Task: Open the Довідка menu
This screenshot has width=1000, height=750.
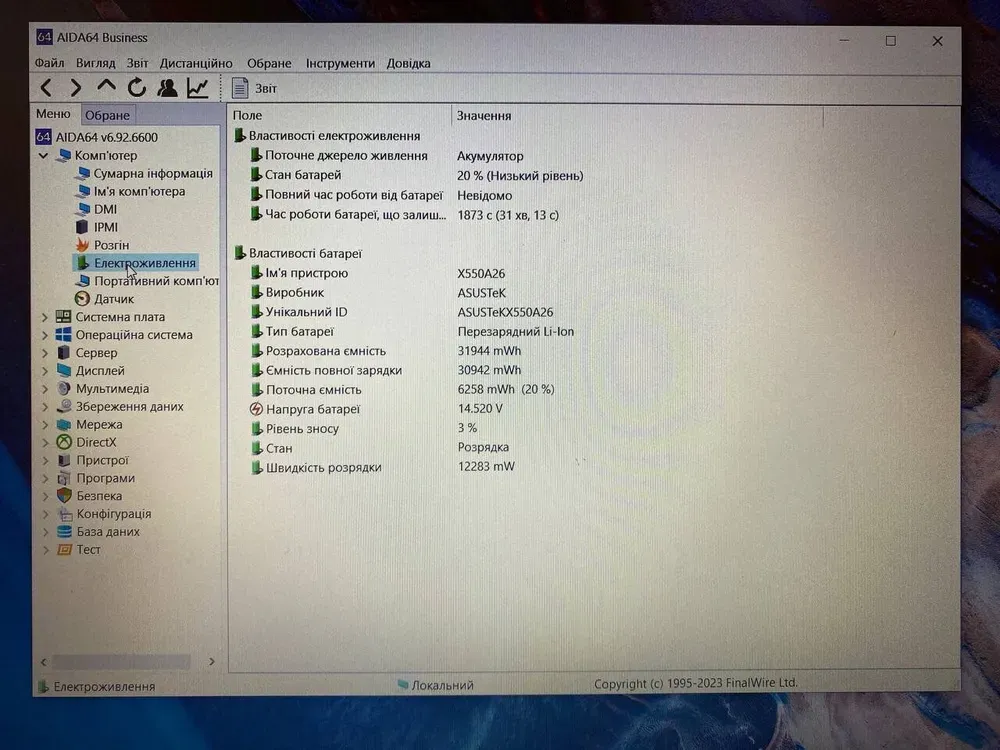Action: (x=408, y=64)
